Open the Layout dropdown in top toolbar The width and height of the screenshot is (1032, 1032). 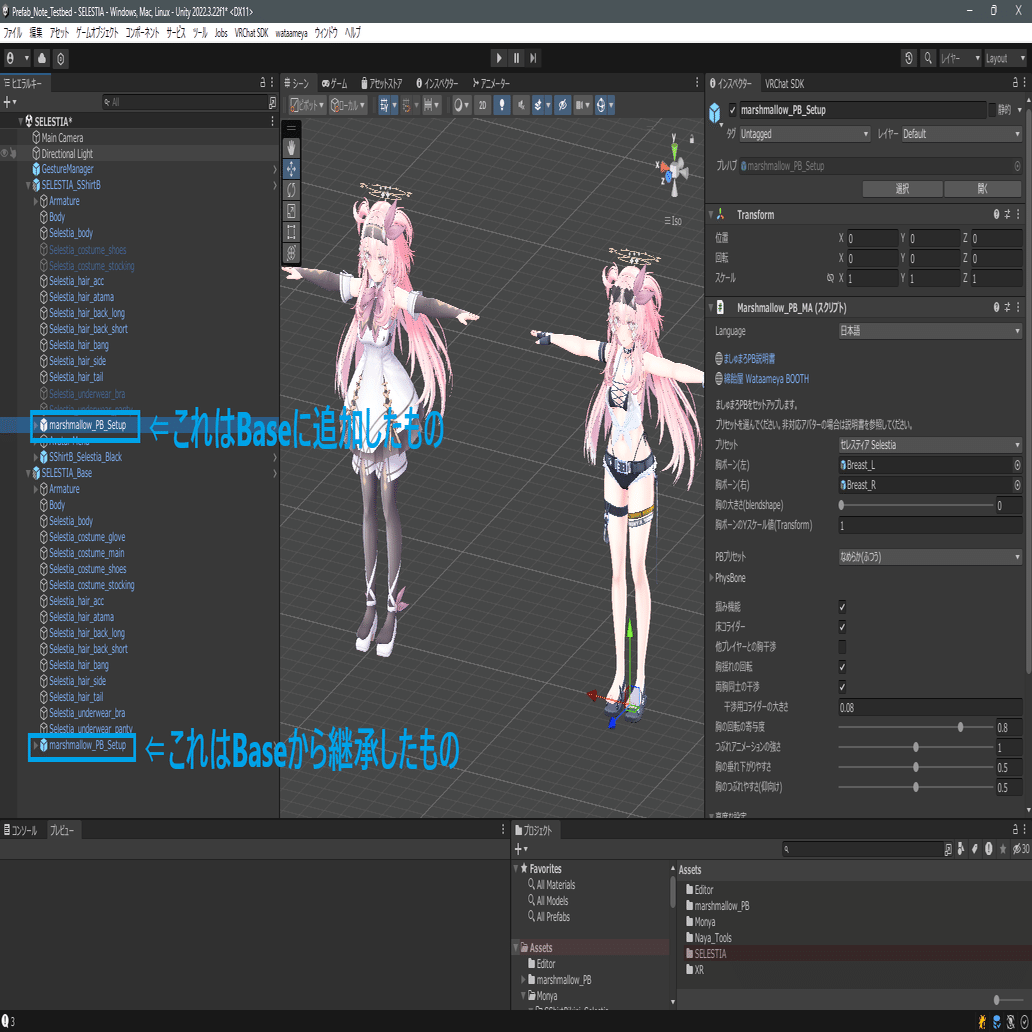pos(1005,59)
